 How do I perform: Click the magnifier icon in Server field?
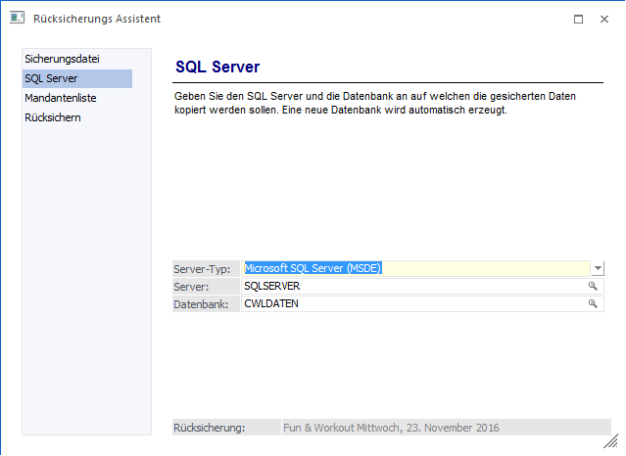click(593, 286)
